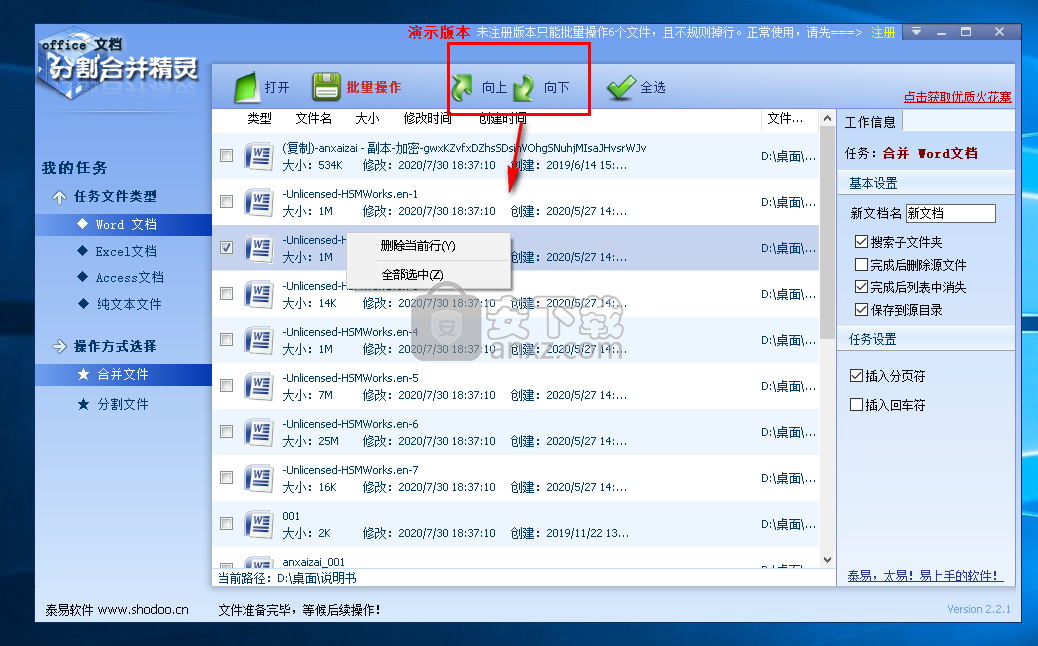Click the star icon beside 分割文件
Viewport: 1038px width, 646px height.
[x=83, y=404]
